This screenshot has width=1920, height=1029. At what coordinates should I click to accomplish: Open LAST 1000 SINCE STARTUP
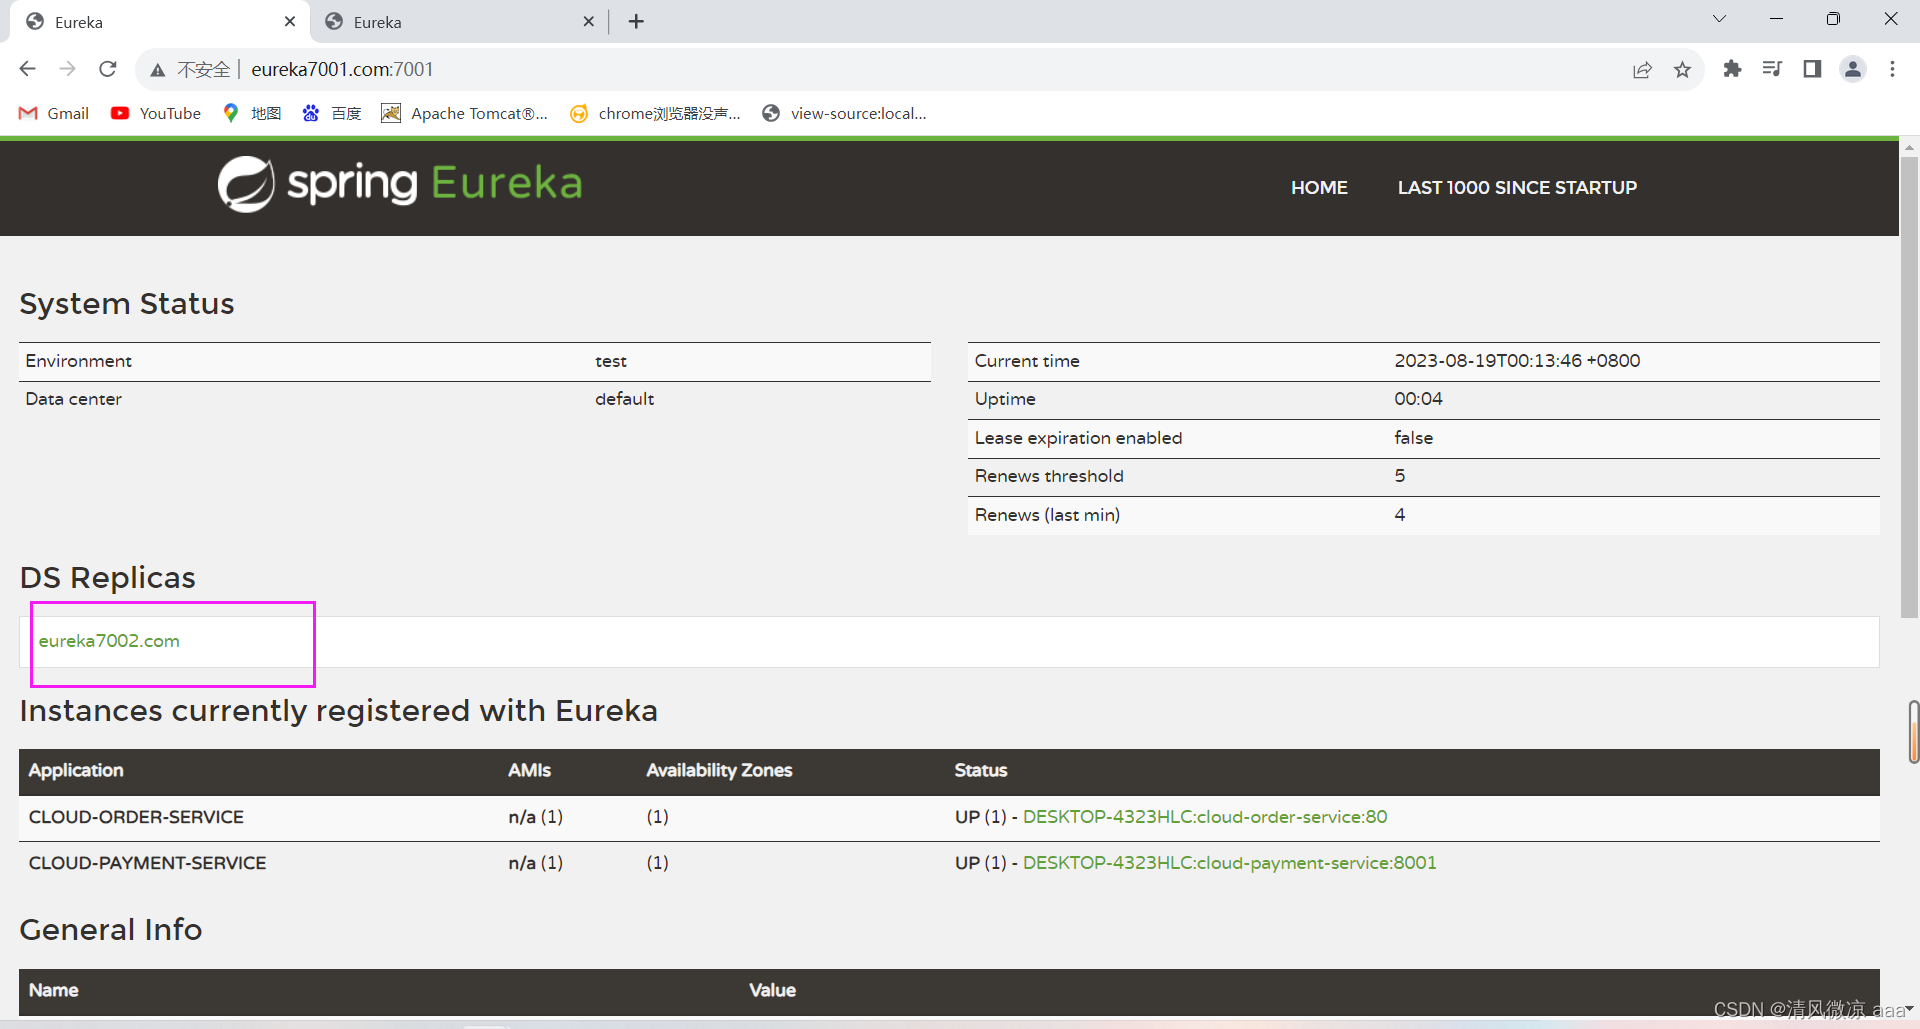pyautogui.click(x=1517, y=188)
